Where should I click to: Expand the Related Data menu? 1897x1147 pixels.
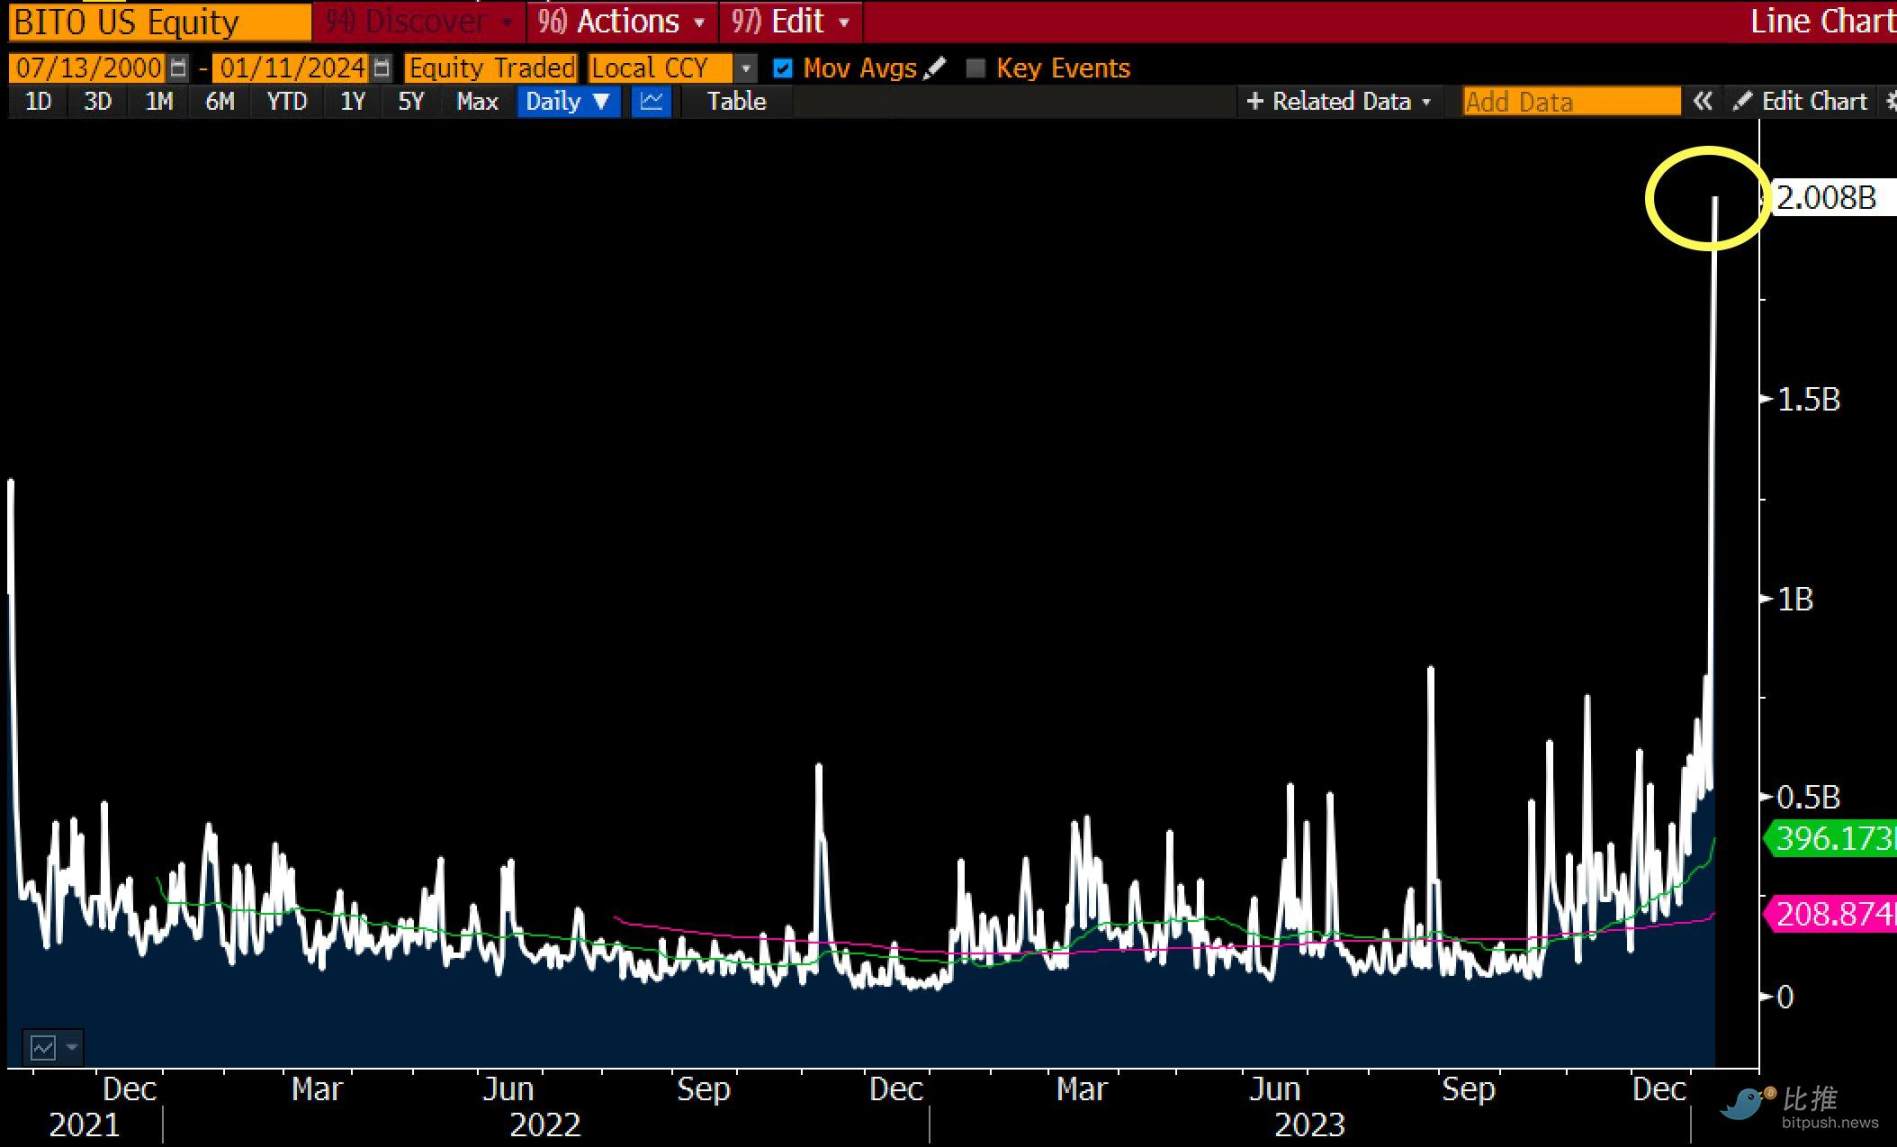1340,101
